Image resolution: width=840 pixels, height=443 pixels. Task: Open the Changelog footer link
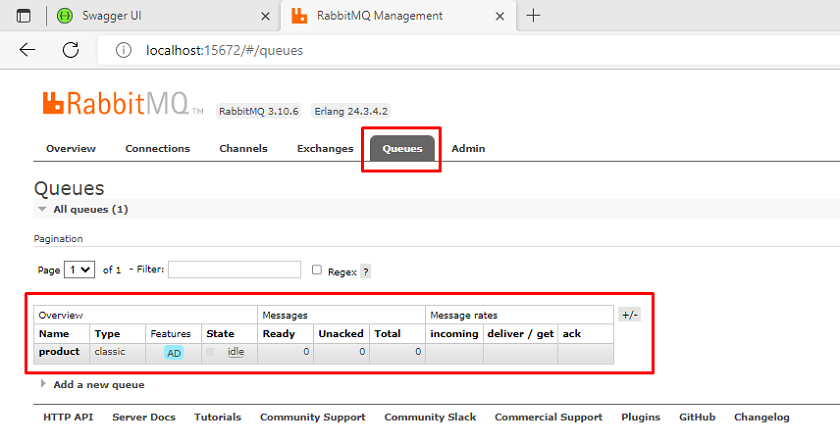point(761,417)
